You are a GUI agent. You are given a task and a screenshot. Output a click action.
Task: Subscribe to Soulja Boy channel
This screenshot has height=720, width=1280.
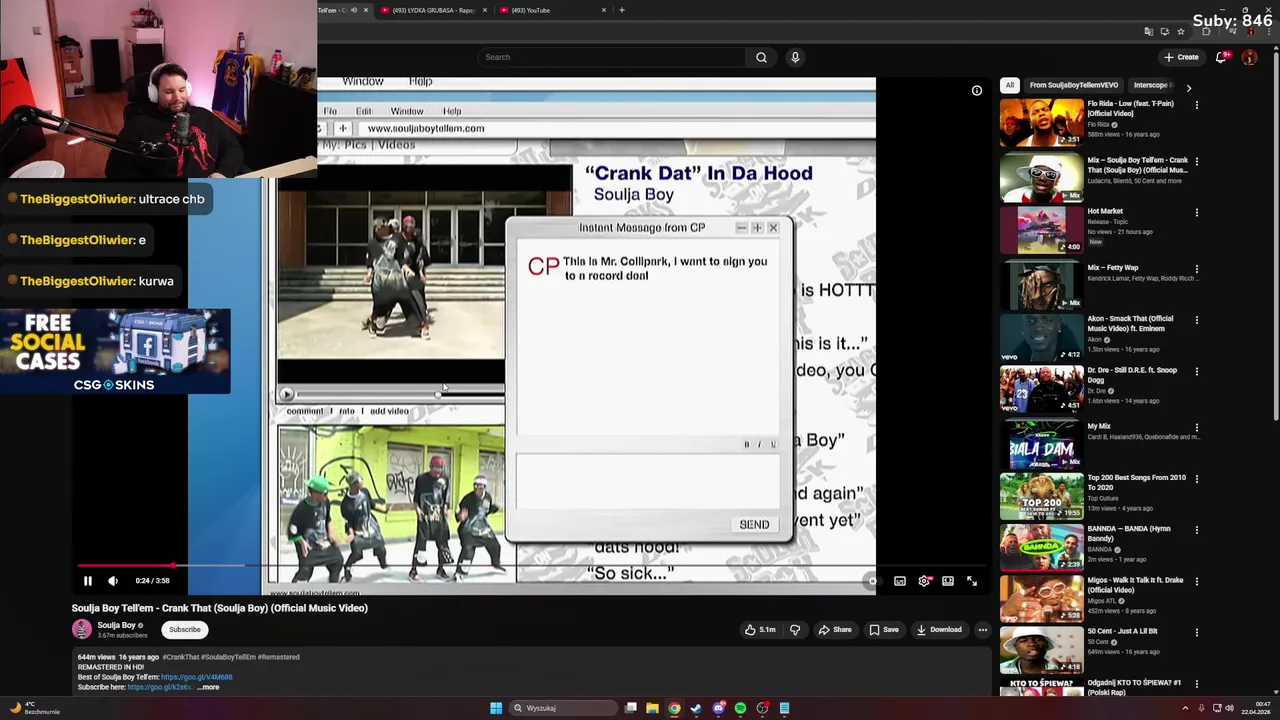click(185, 630)
